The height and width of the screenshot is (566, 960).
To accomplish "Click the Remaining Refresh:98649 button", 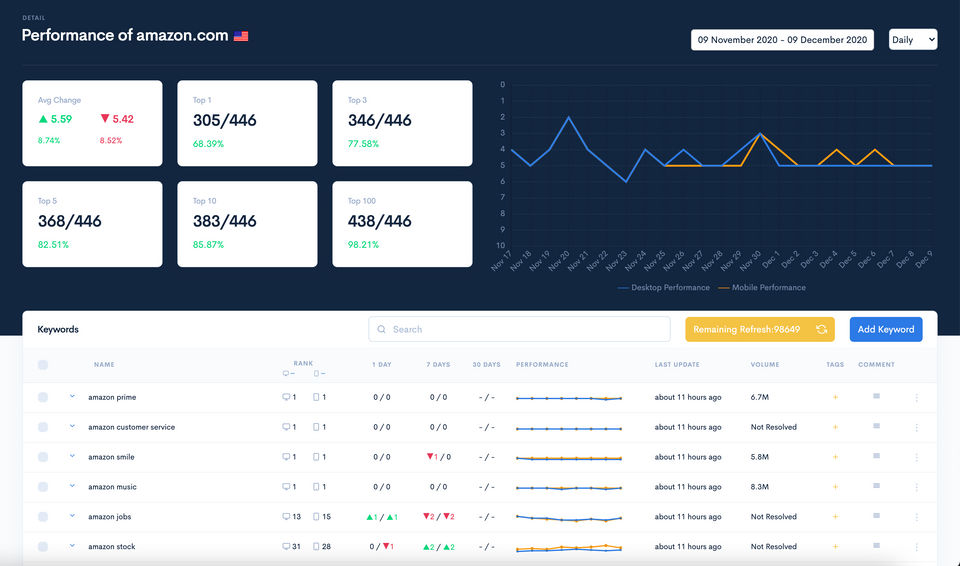I will [x=760, y=330].
